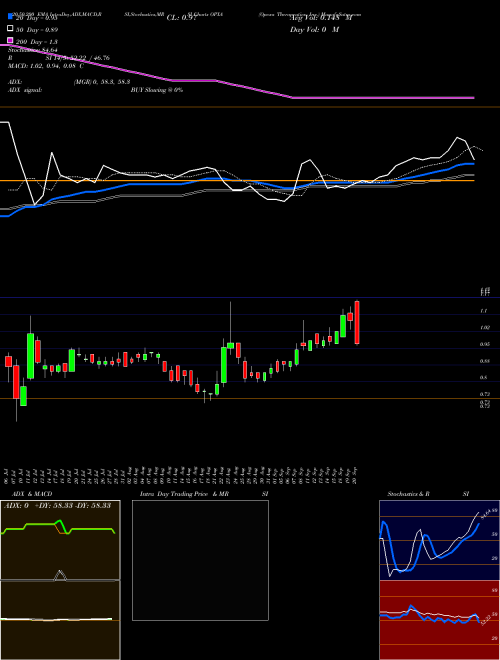Open the blue Stochastics chart panel
Screen dimensions: 500x660
439,540
